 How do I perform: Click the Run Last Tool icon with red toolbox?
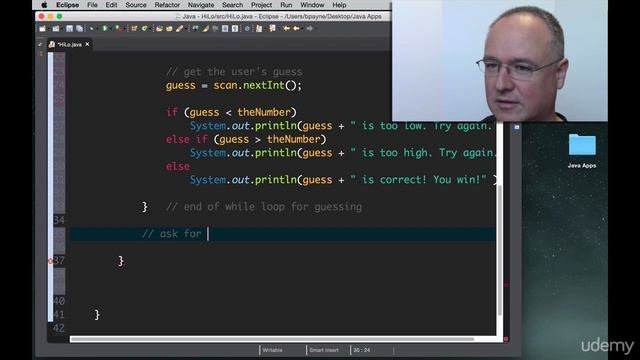point(118,29)
